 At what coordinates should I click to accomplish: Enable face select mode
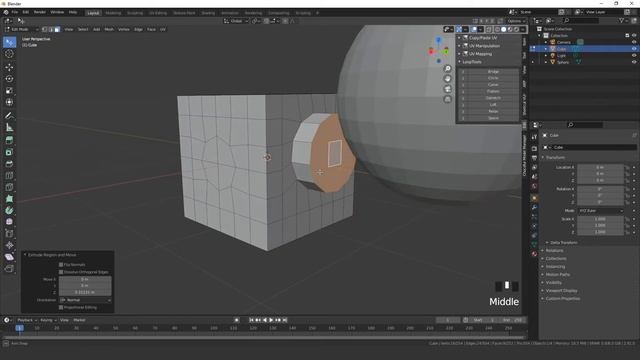point(57,29)
